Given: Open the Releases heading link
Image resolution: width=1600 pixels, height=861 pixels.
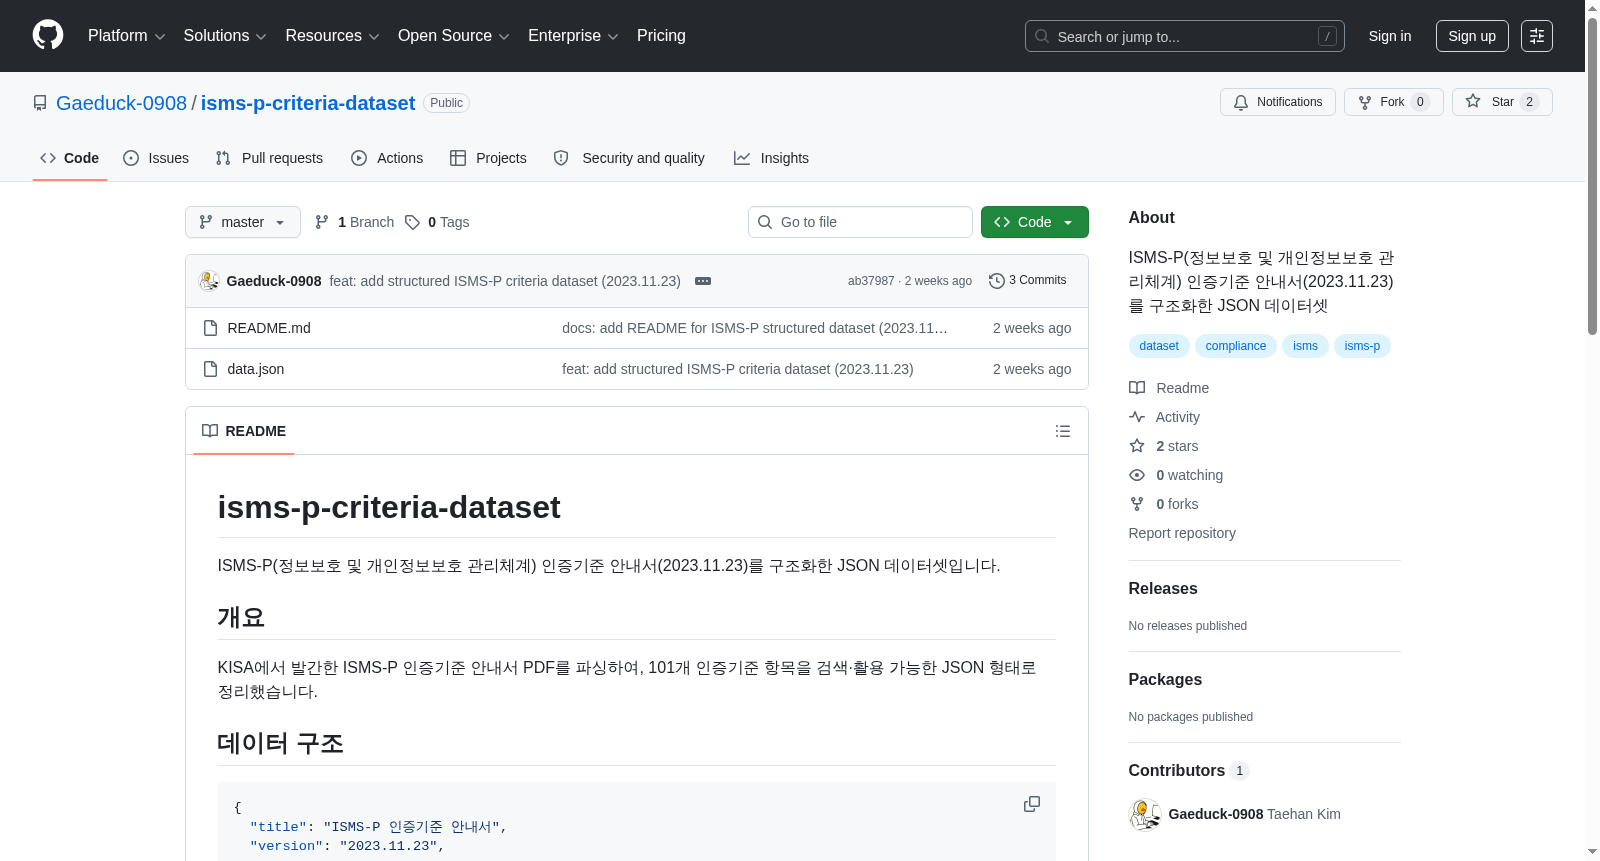Looking at the screenshot, I should click(x=1163, y=589).
